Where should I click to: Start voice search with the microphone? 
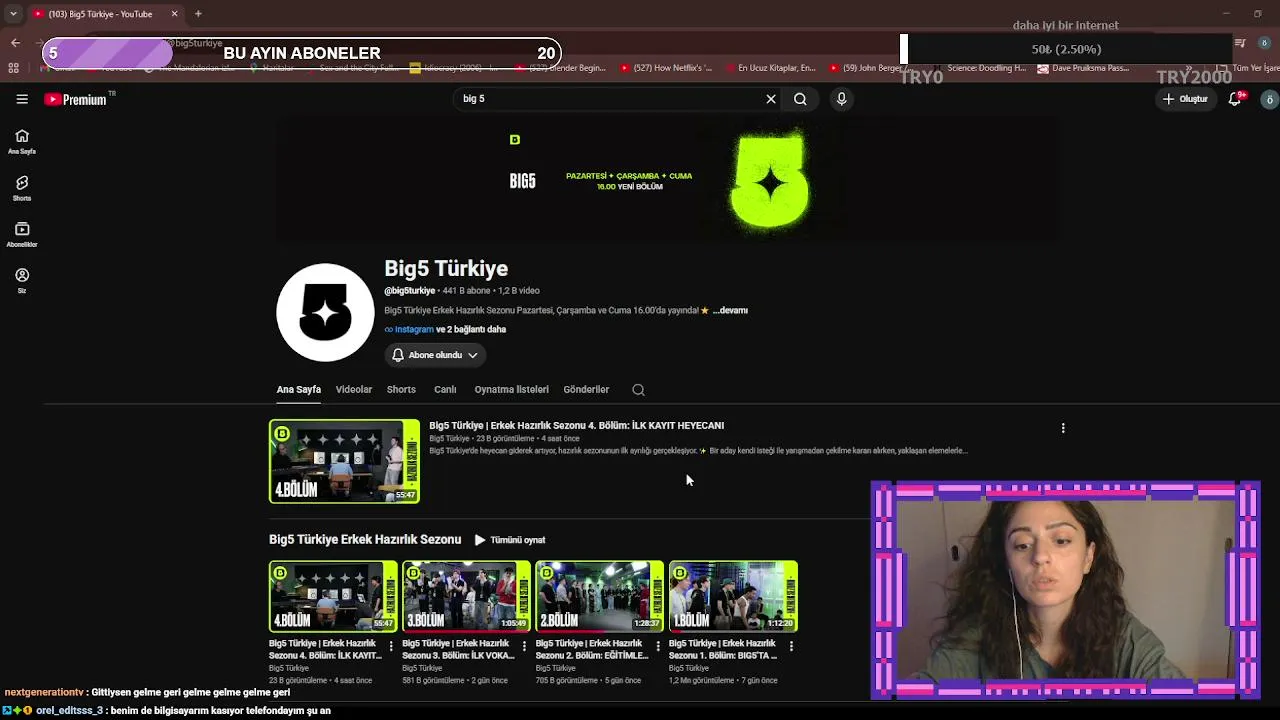(x=841, y=99)
